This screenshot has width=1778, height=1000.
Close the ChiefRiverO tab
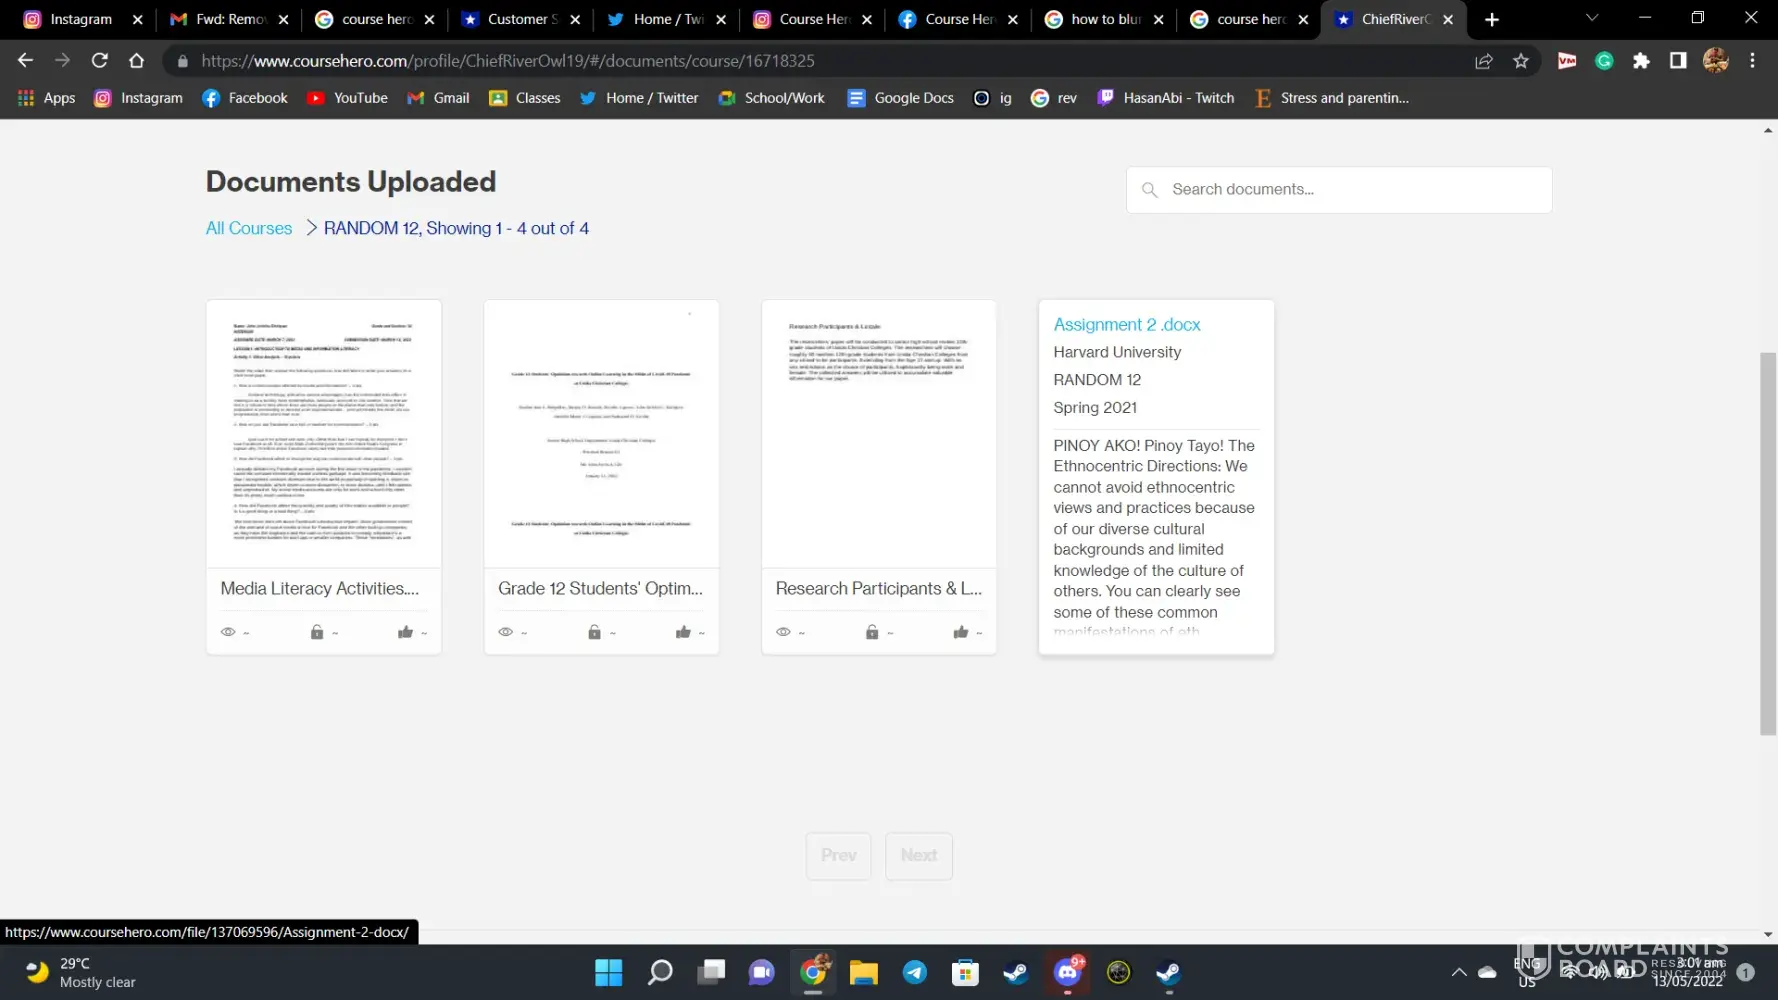(x=1448, y=19)
